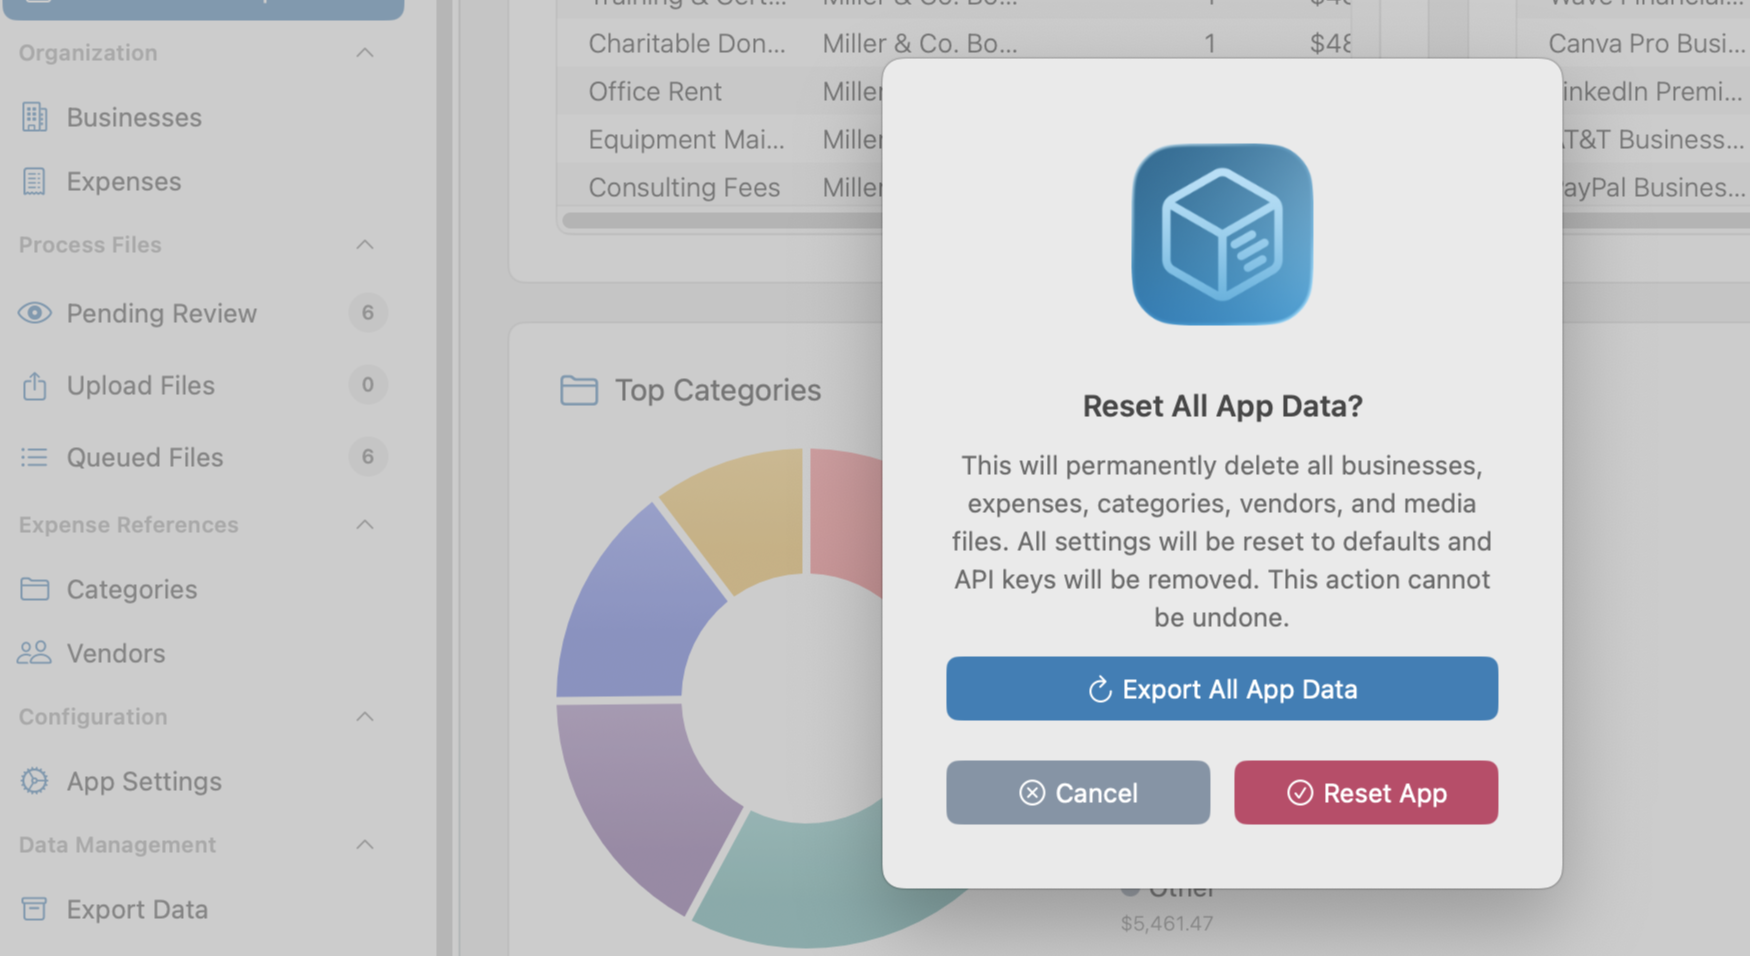Click the App Settings gear icon
Image resolution: width=1750 pixels, height=956 pixels.
point(34,781)
